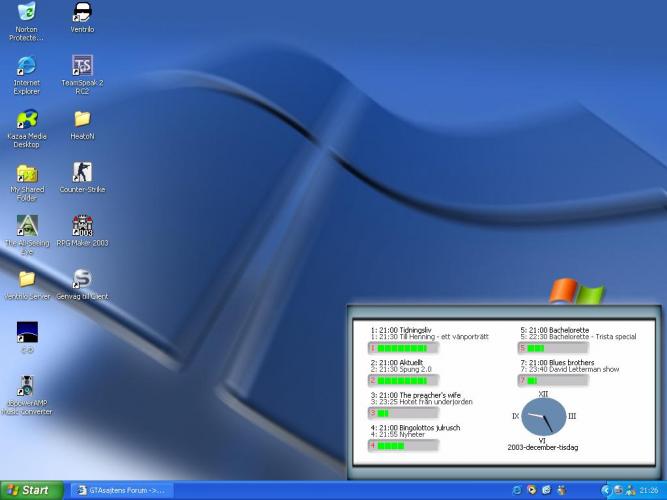Image resolution: width=667 pixels, height=500 pixels.
Task: Open the Start menu
Action: pos(30,490)
